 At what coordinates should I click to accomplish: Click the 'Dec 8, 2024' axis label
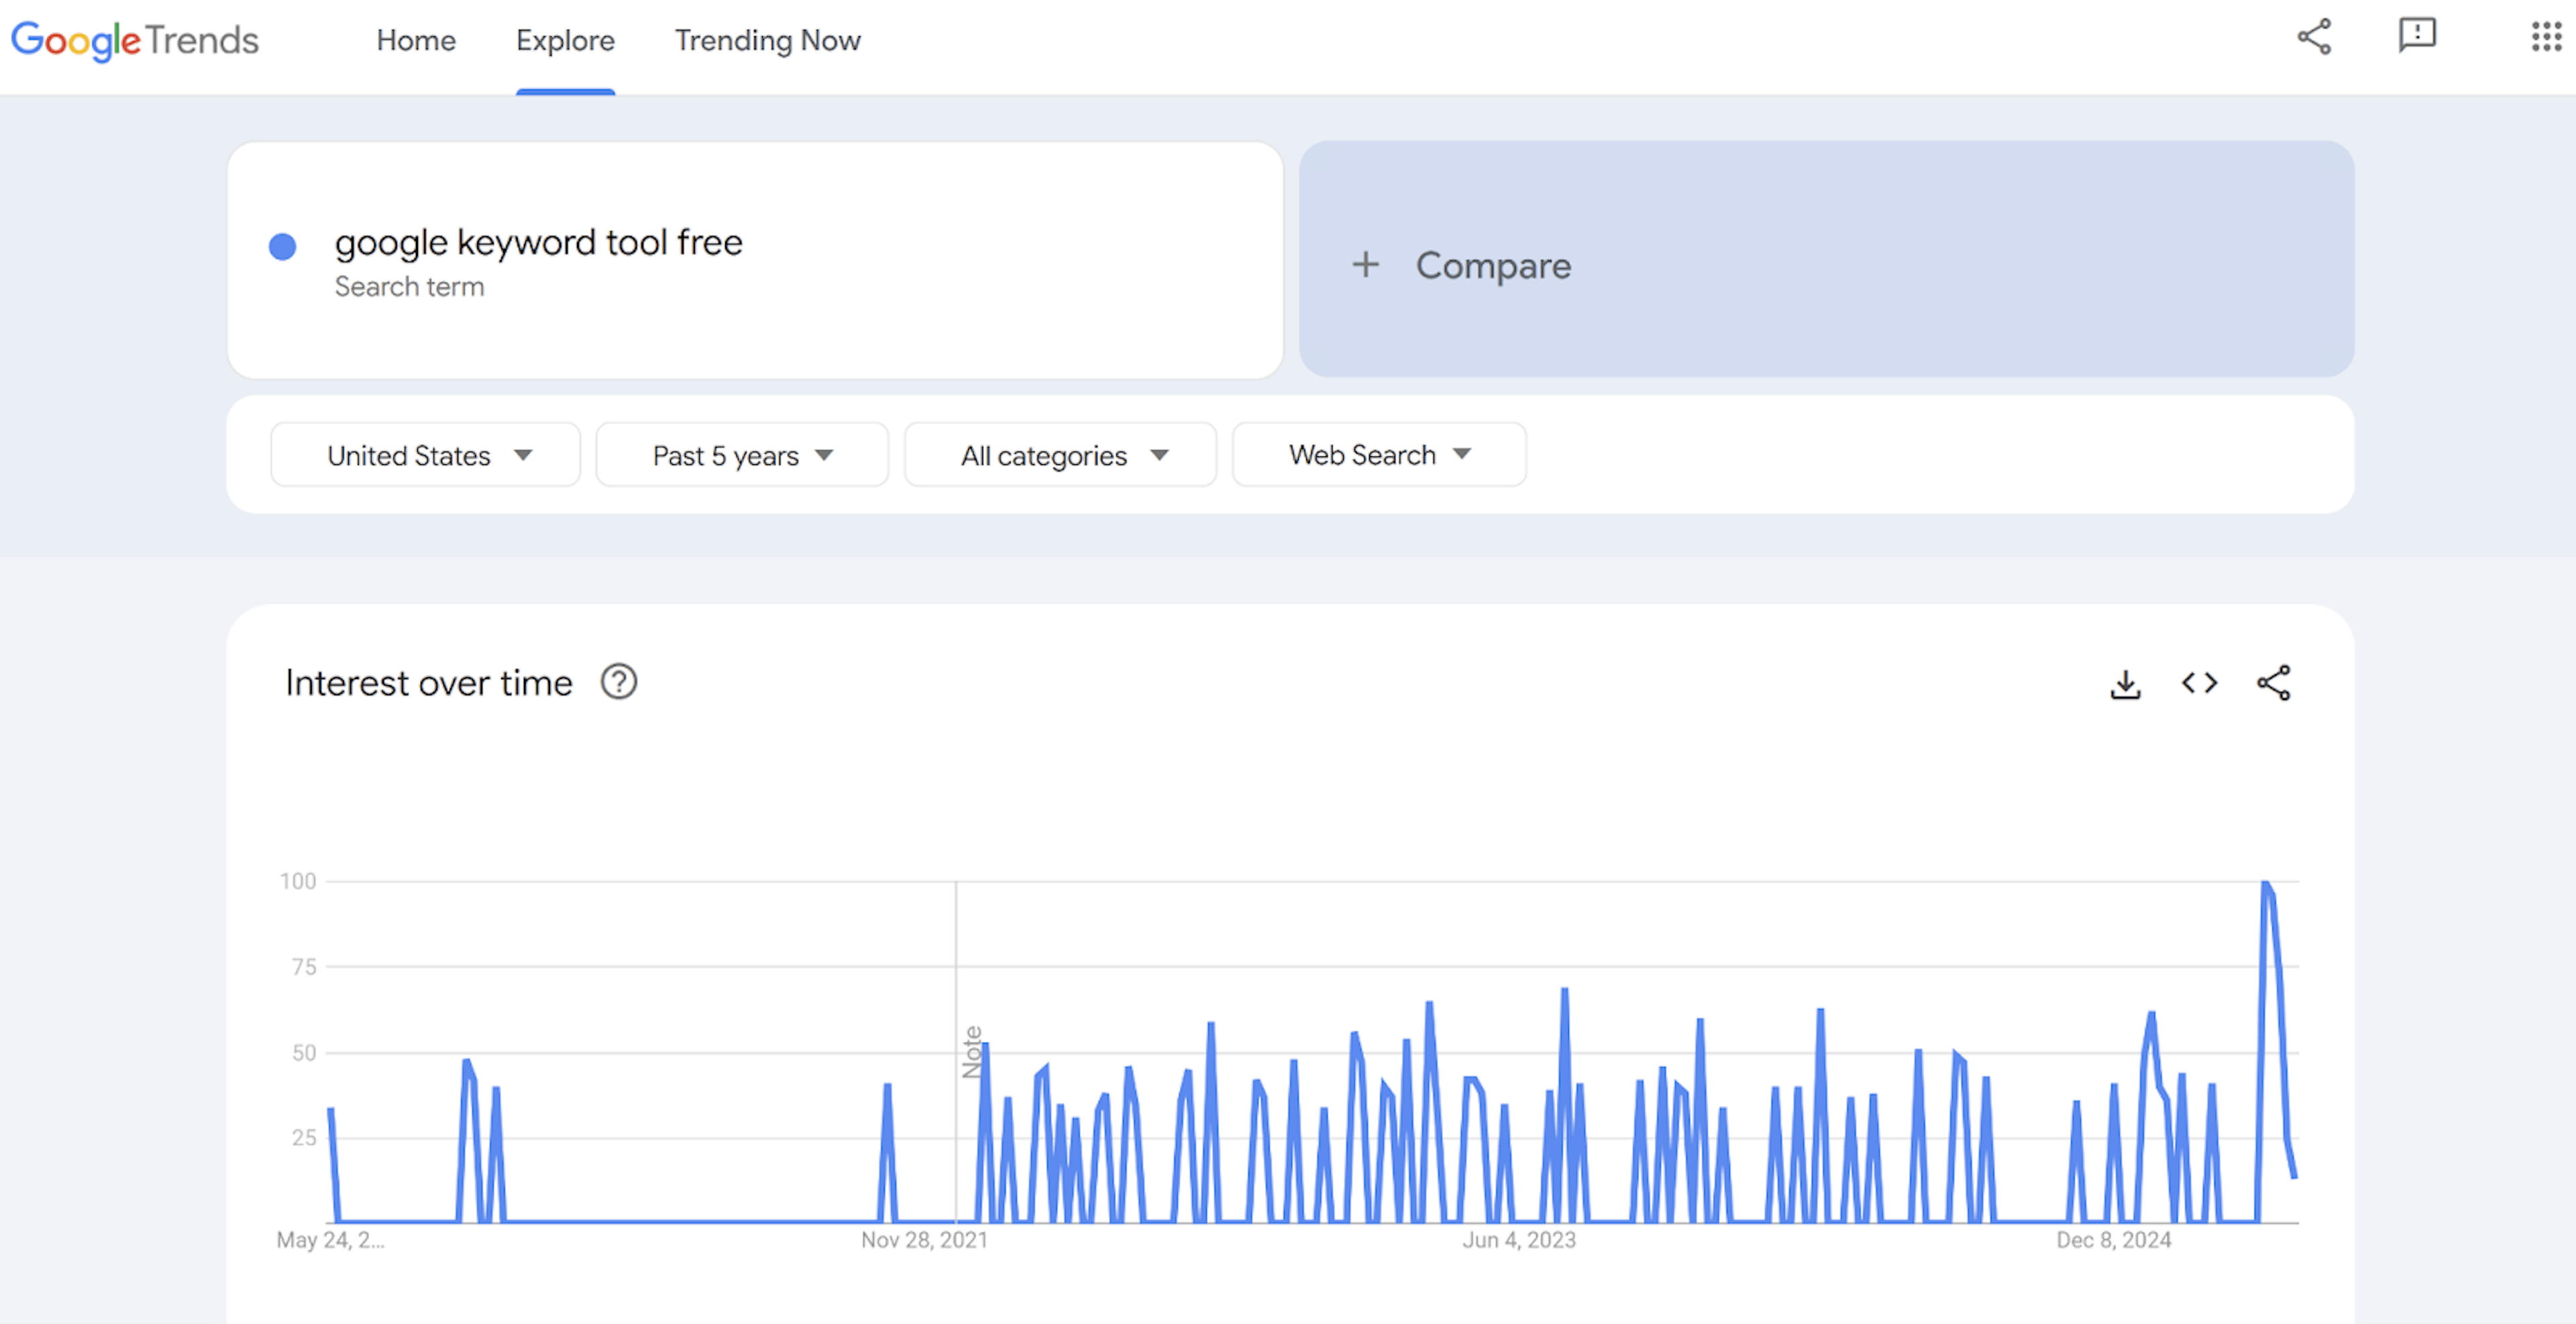tap(2114, 1240)
